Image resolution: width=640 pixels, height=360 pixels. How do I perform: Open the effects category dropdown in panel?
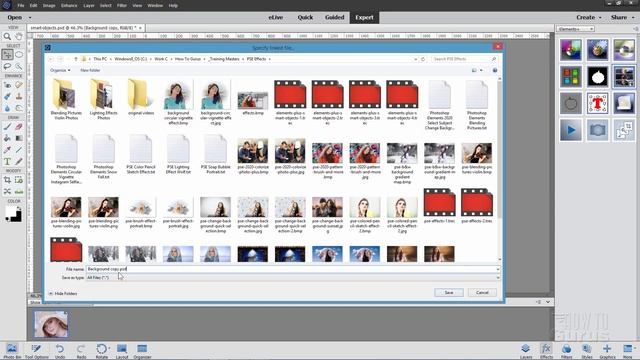point(576,29)
